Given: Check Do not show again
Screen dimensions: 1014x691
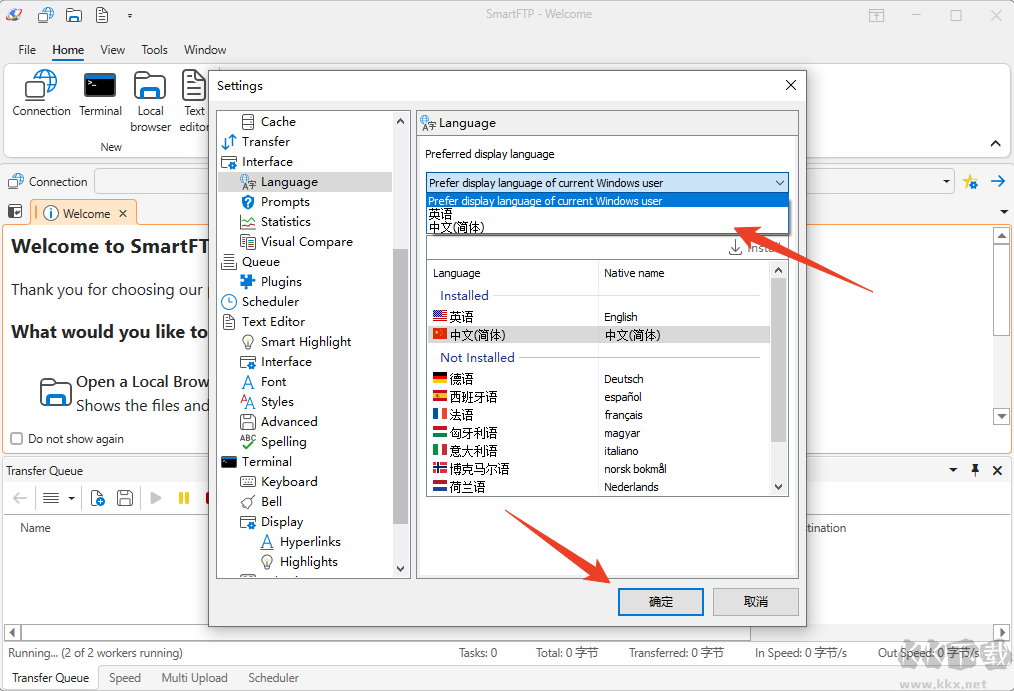Looking at the screenshot, I should tap(17, 438).
